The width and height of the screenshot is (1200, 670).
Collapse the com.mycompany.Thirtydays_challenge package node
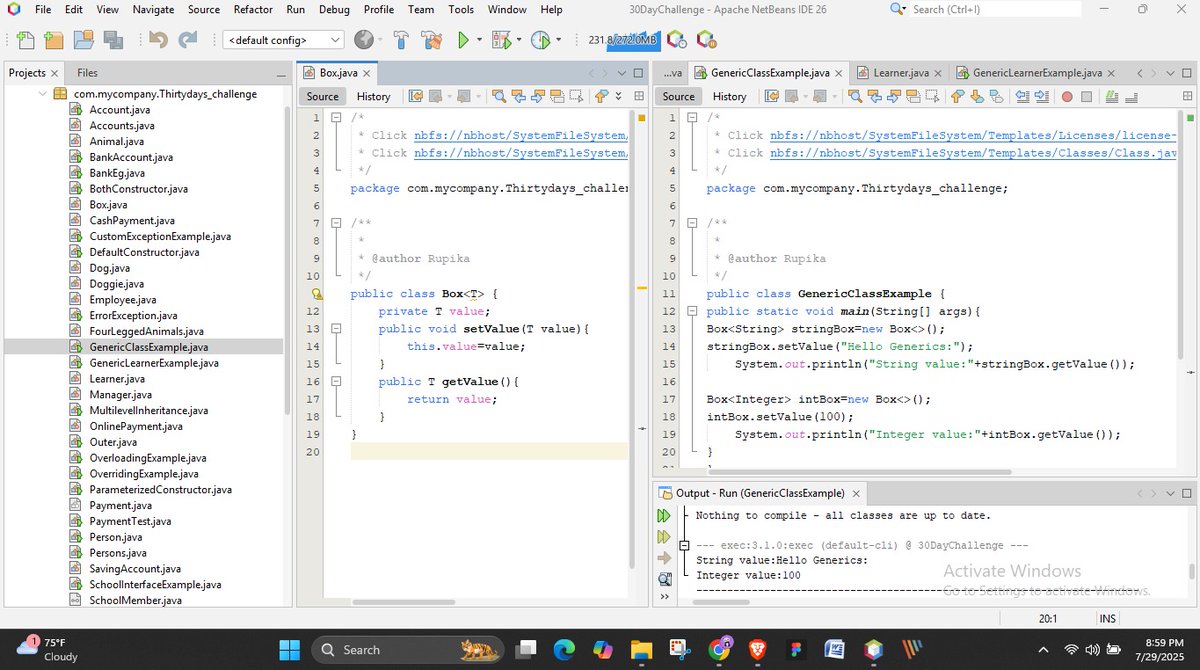(x=42, y=94)
